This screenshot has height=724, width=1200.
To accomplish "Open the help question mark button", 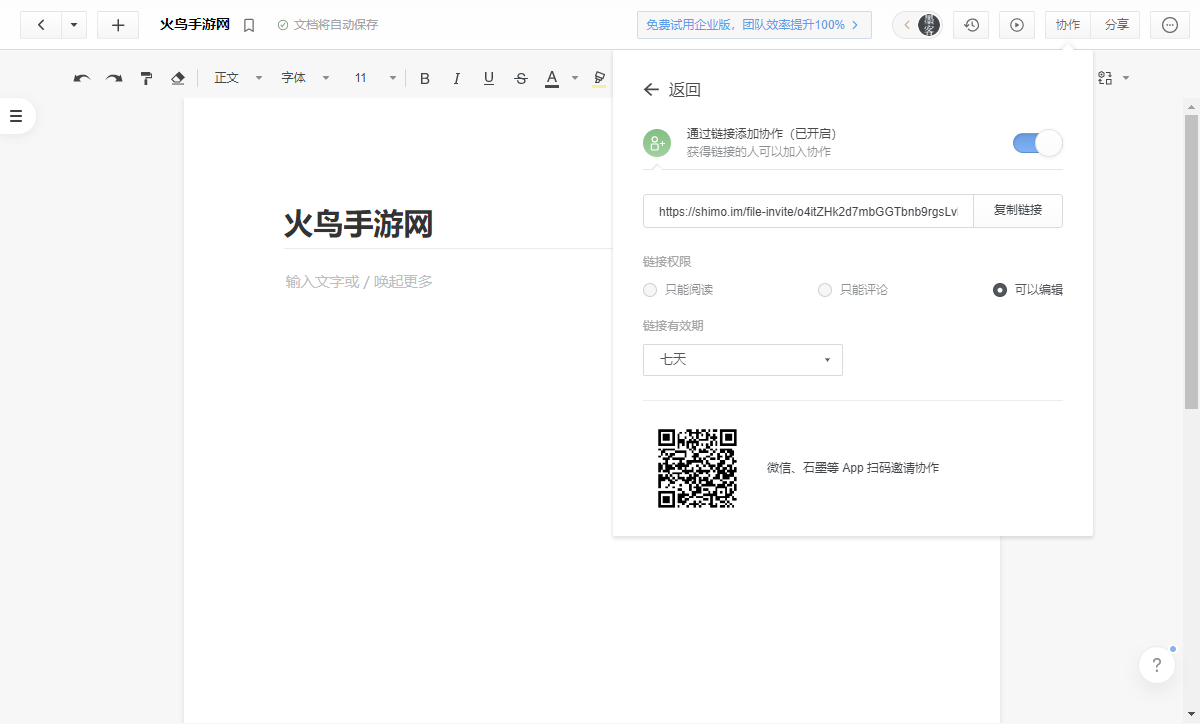I will (x=1157, y=665).
